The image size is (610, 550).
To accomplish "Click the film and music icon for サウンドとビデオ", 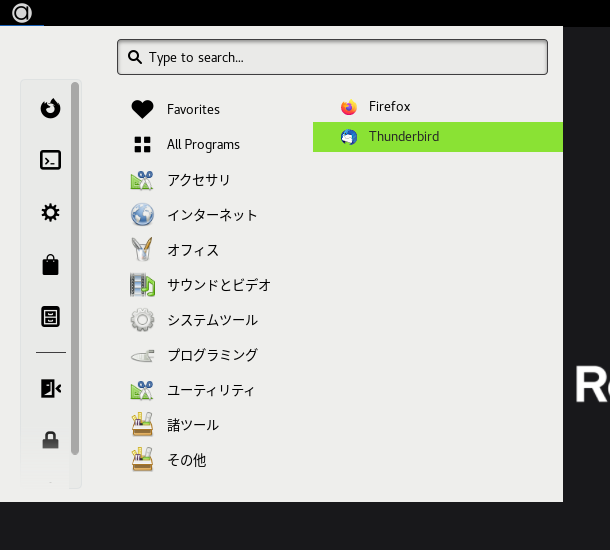I will [x=142, y=285].
